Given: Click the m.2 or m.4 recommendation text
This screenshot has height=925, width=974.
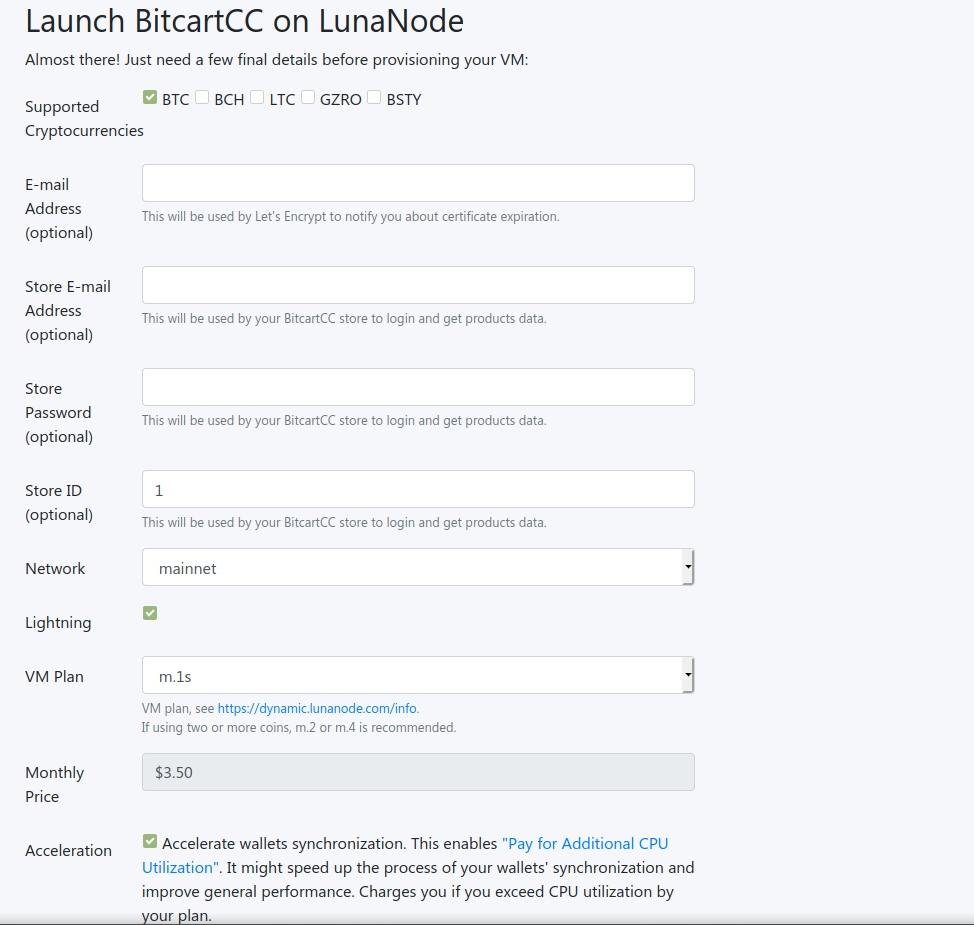Looking at the screenshot, I should click(299, 727).
